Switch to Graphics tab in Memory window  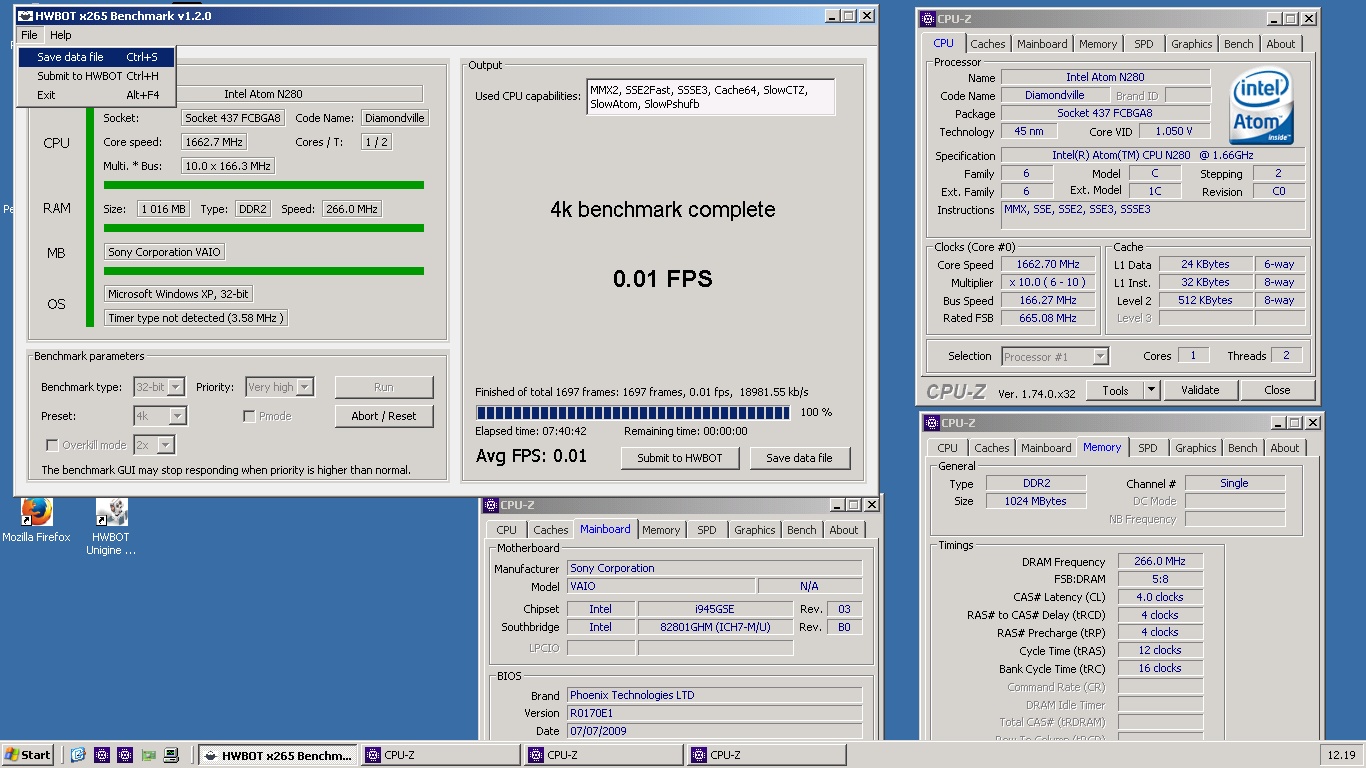click(1195, 448)
